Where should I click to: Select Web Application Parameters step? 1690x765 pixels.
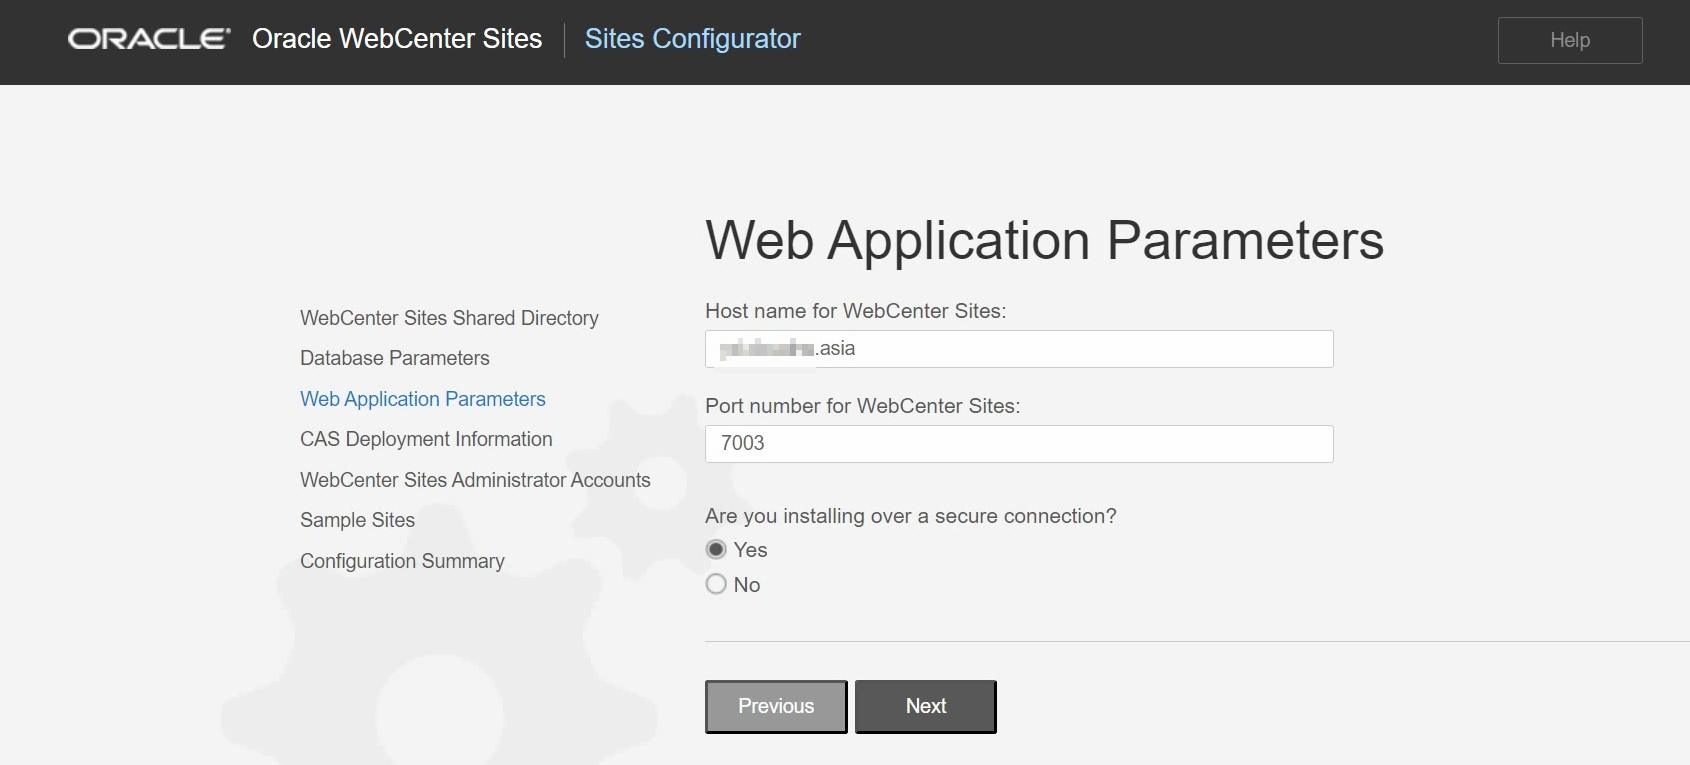(x=423, y=399)
